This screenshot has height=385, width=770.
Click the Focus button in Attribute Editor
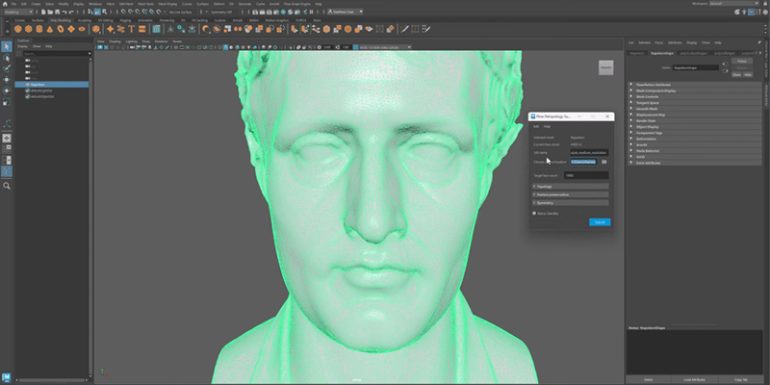pos(742,61)
